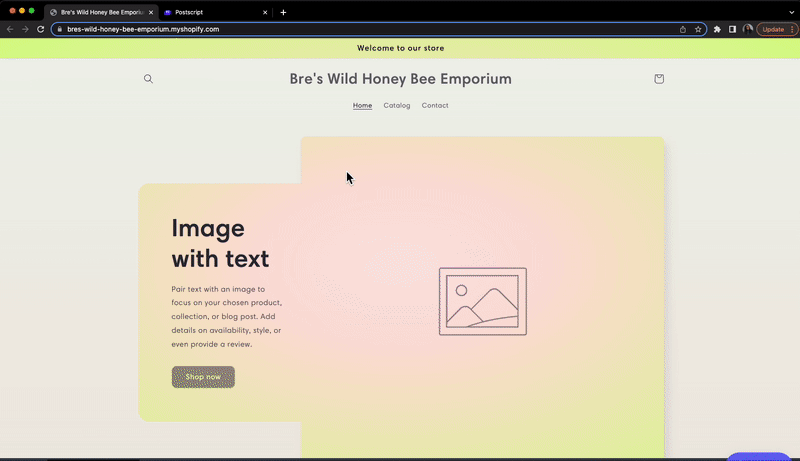The image size is (800, 461).
Task: Open the Chrome profile avatar
Action: pos(747,29)
